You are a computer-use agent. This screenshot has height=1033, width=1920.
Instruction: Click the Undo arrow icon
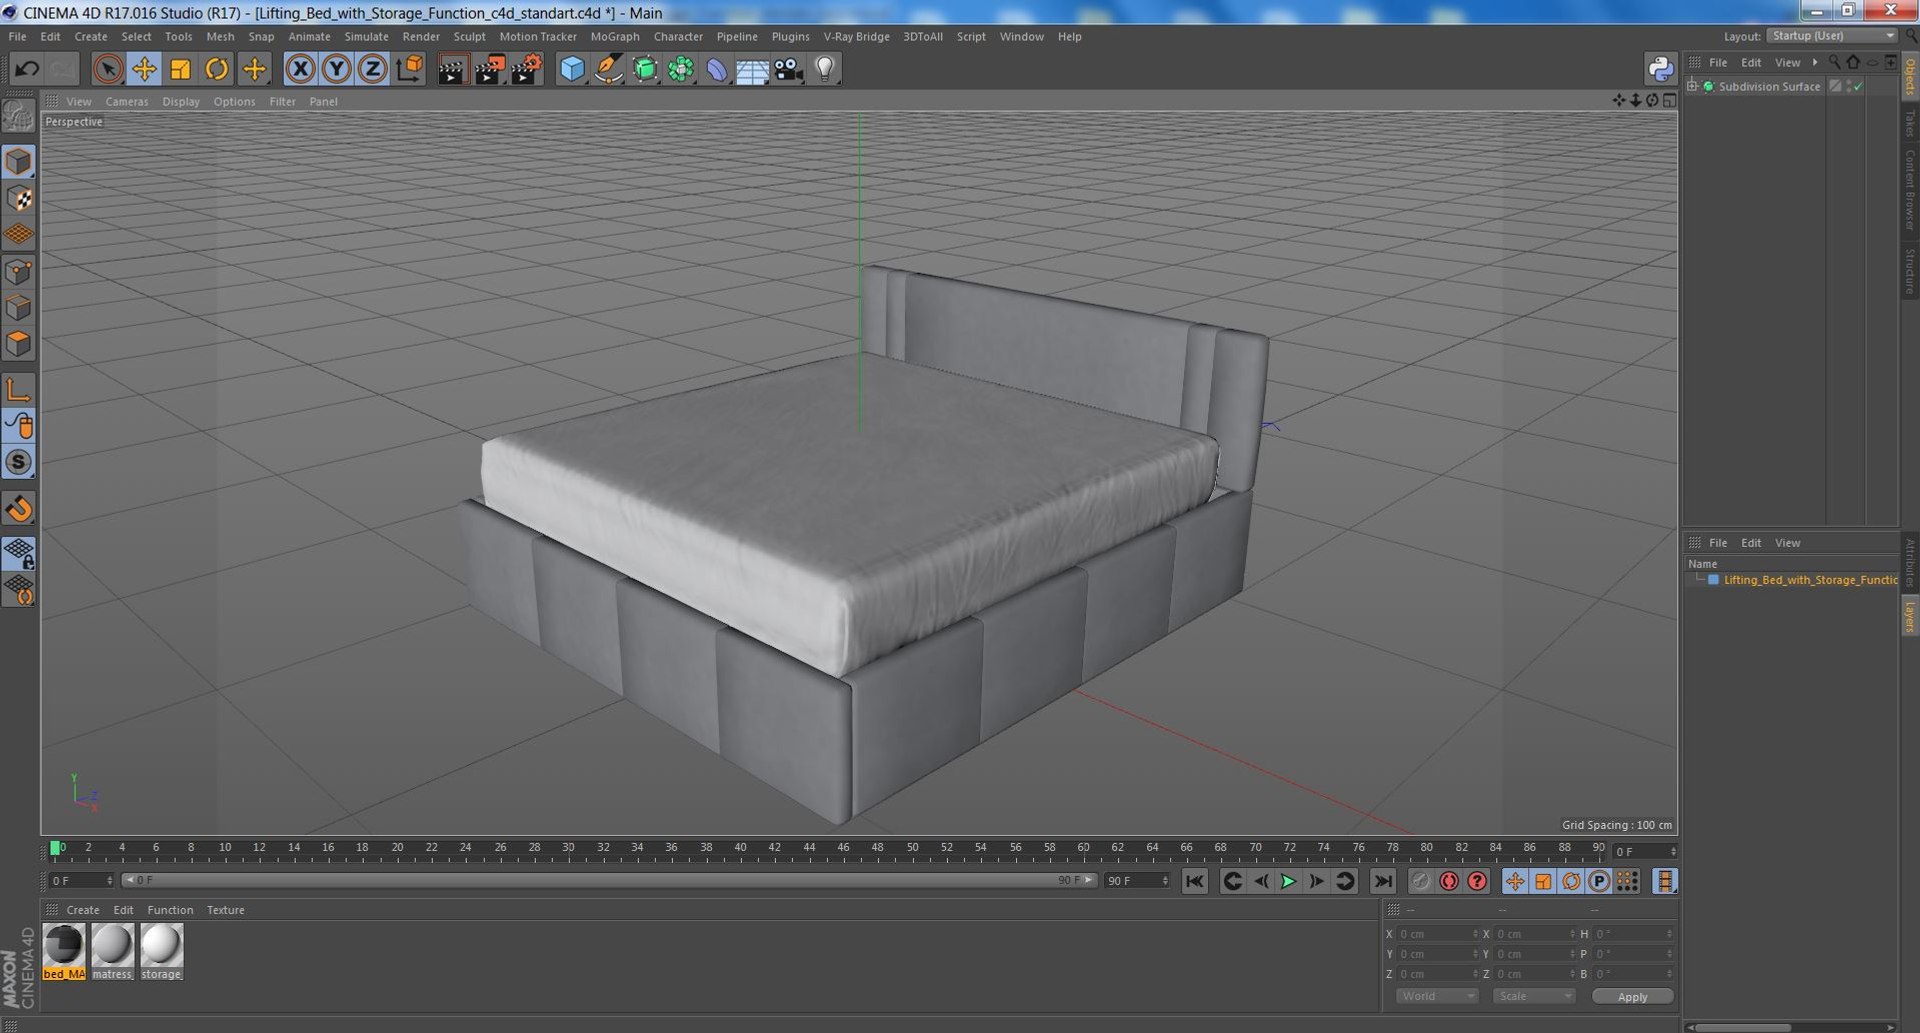click(x=27, y=69)
